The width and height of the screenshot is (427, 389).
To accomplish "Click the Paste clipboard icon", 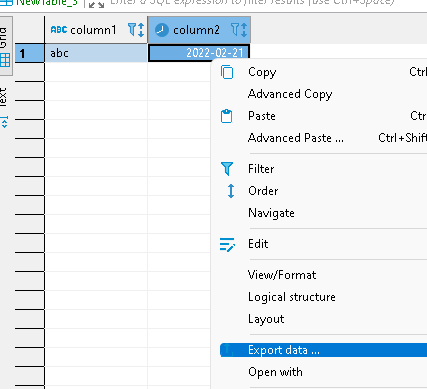I will point(227,116).
